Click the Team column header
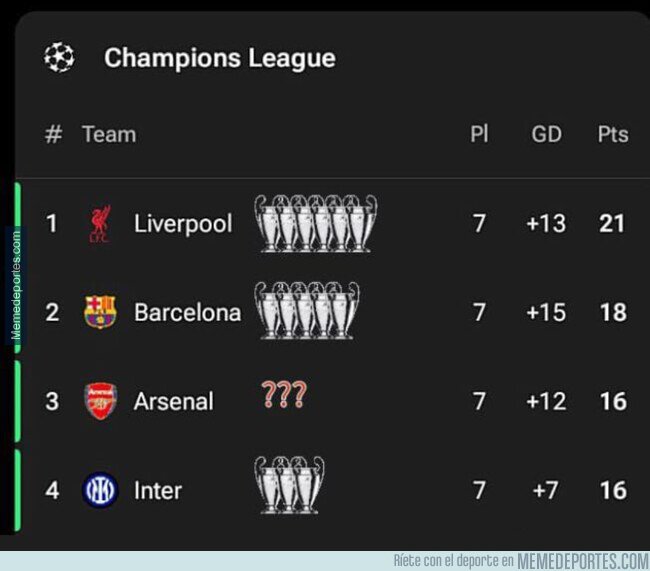This screenshot has height=571, width=650. coord(109,134)
